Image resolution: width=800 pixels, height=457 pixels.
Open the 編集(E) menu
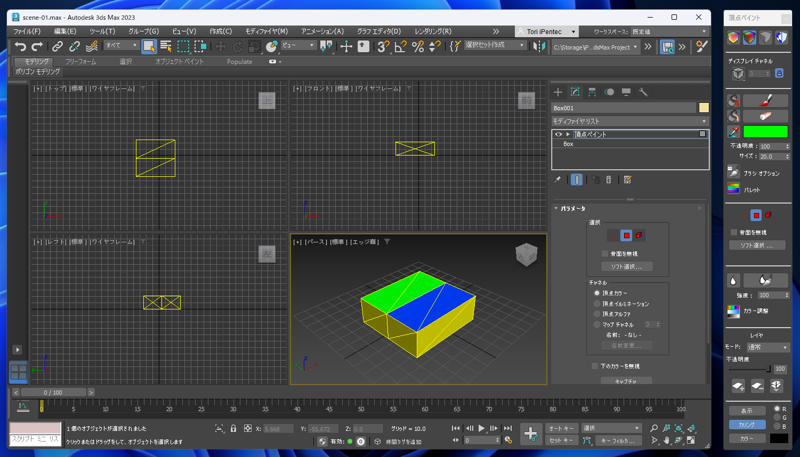point(65,32)
